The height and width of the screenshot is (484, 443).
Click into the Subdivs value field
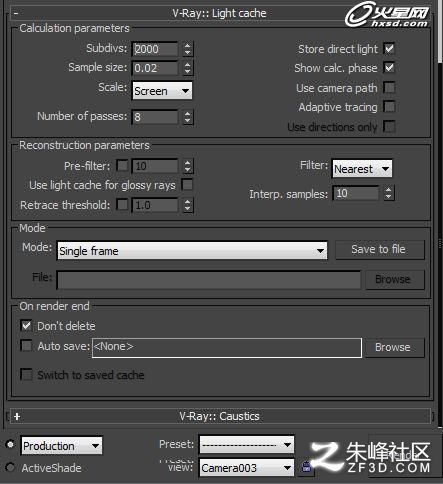pos(155,49)
